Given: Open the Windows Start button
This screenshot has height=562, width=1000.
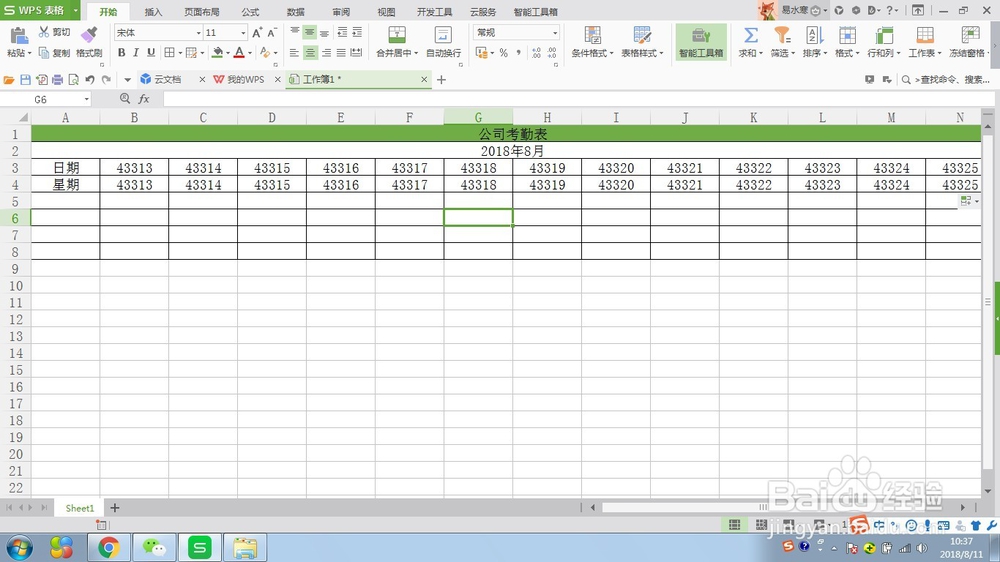Looking at the screenshot, I should (20, 547).
